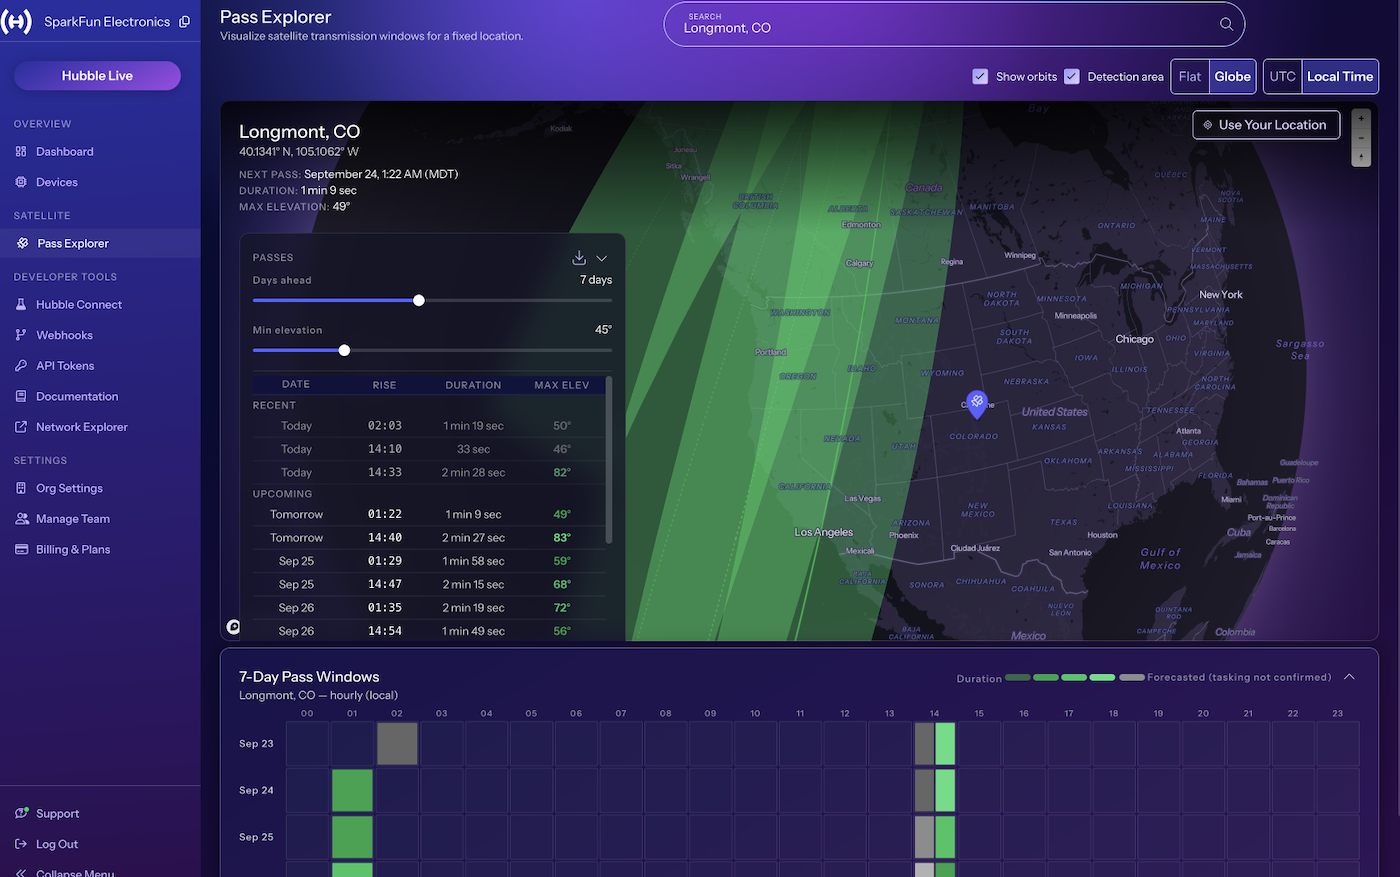Zoom in on the map with the plus control
Screen dimensions: 1400x877
point(1361,118)
